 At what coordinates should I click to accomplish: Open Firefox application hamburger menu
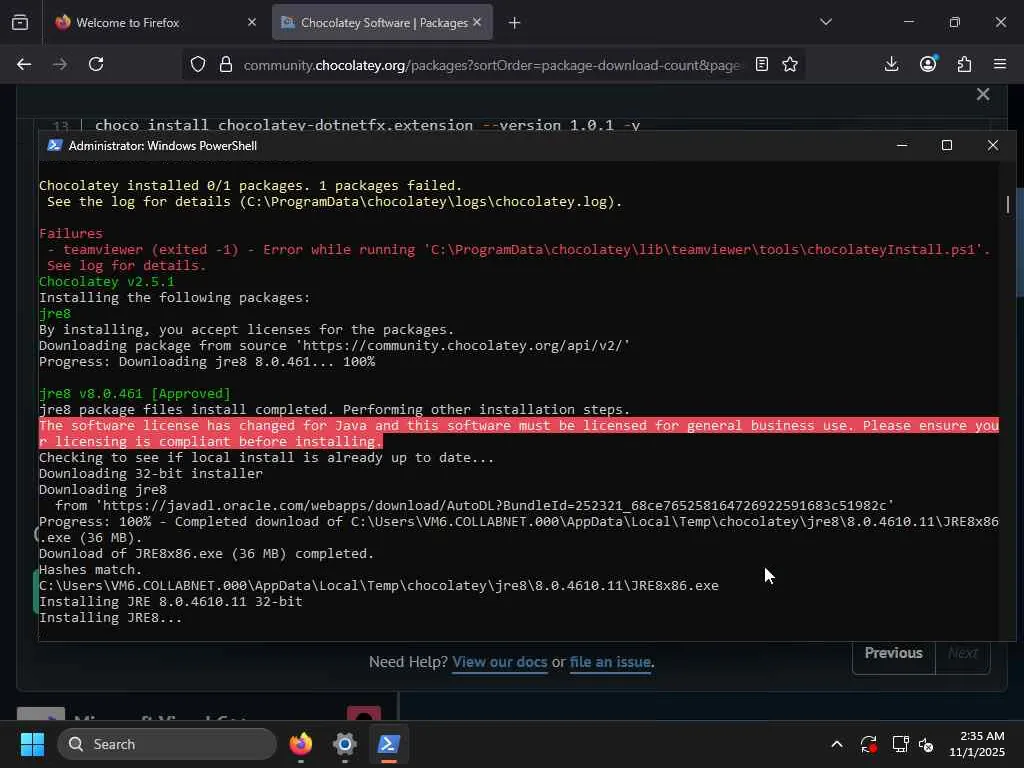click(x=1000, y=64)
